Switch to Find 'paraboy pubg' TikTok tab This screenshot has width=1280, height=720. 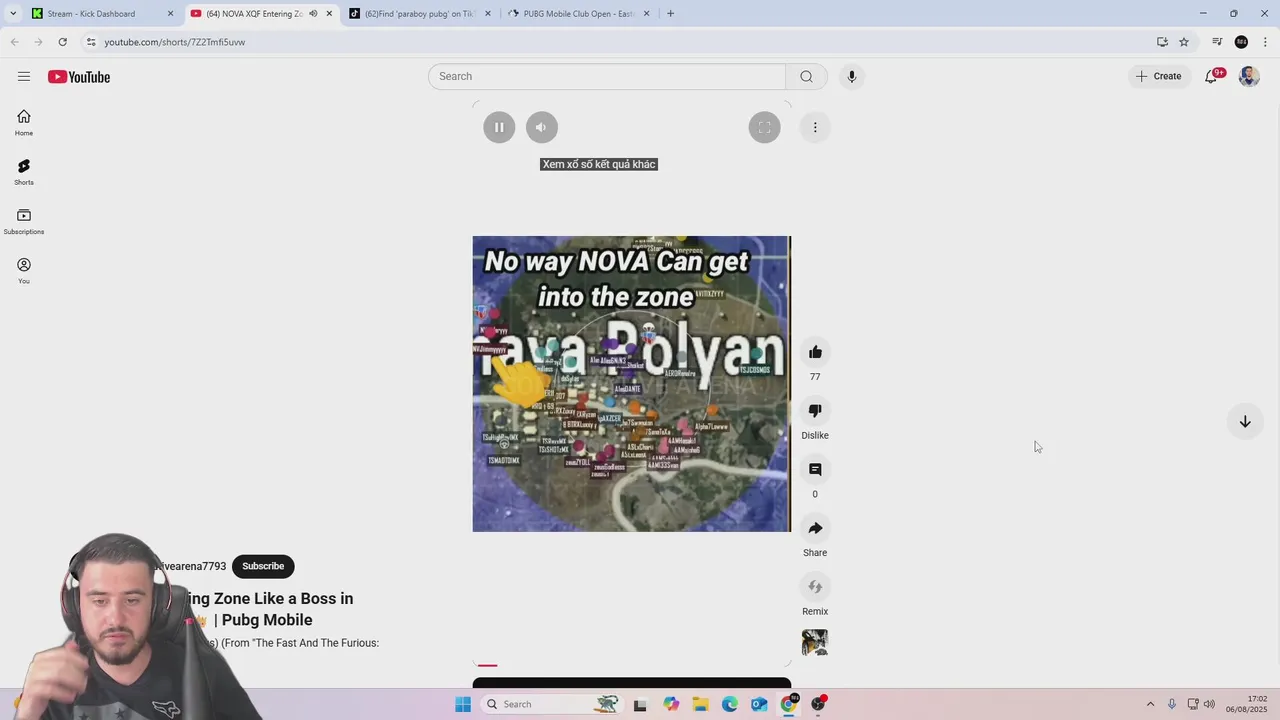tap(420, 14)
